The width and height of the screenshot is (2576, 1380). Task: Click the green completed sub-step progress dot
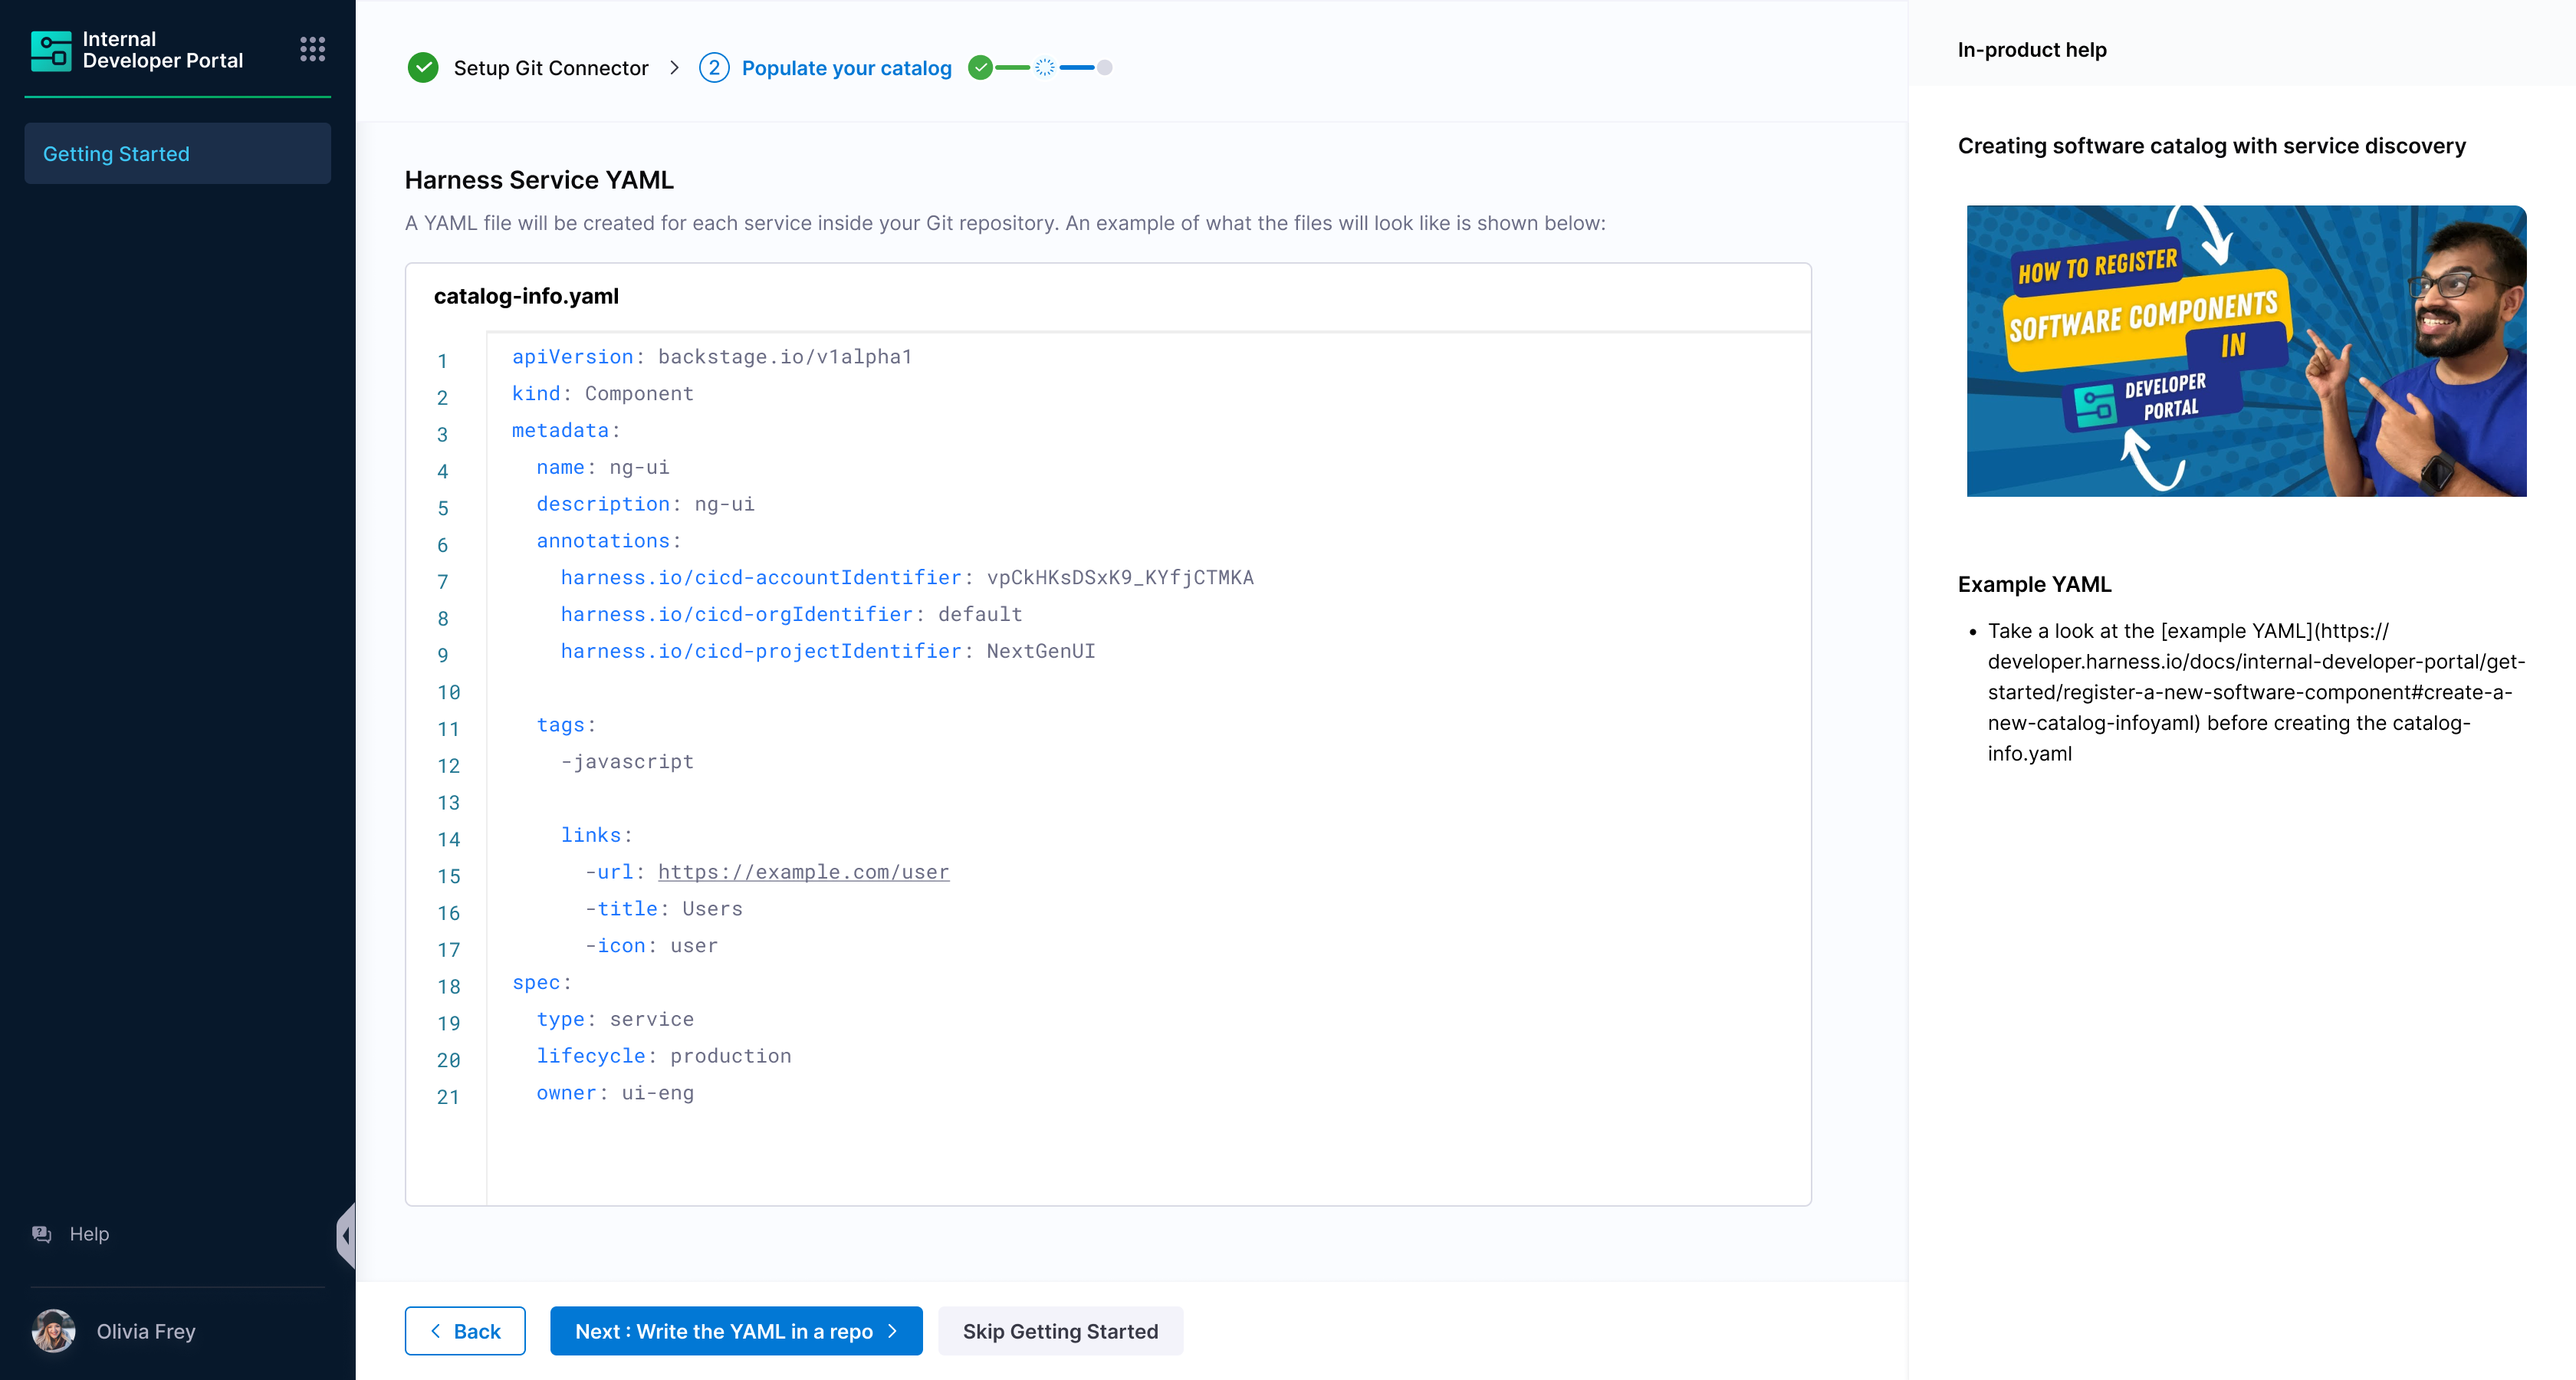click(x=980, y=68)
